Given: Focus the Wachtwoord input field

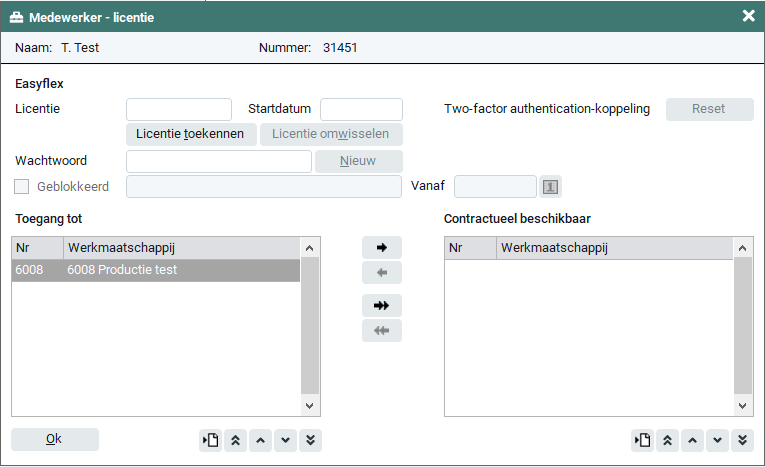Looking at the screenshot, I should 219,161.
